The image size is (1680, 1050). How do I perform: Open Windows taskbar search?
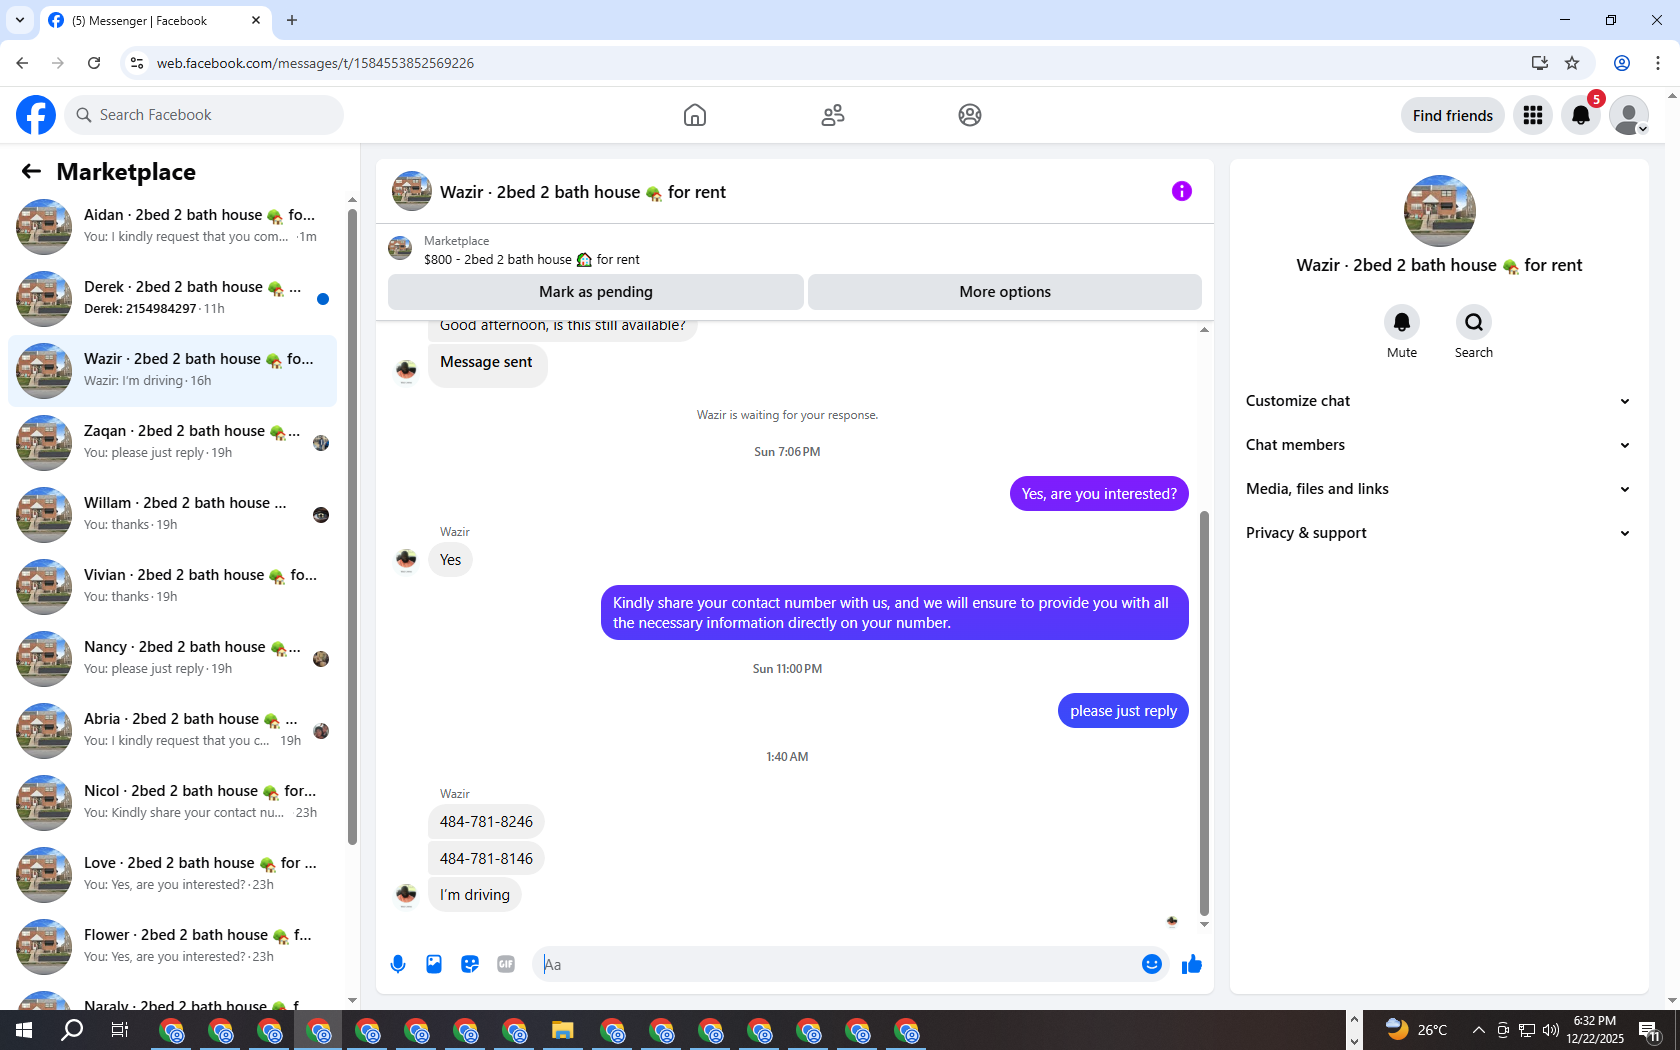[x=72, y=1030]
